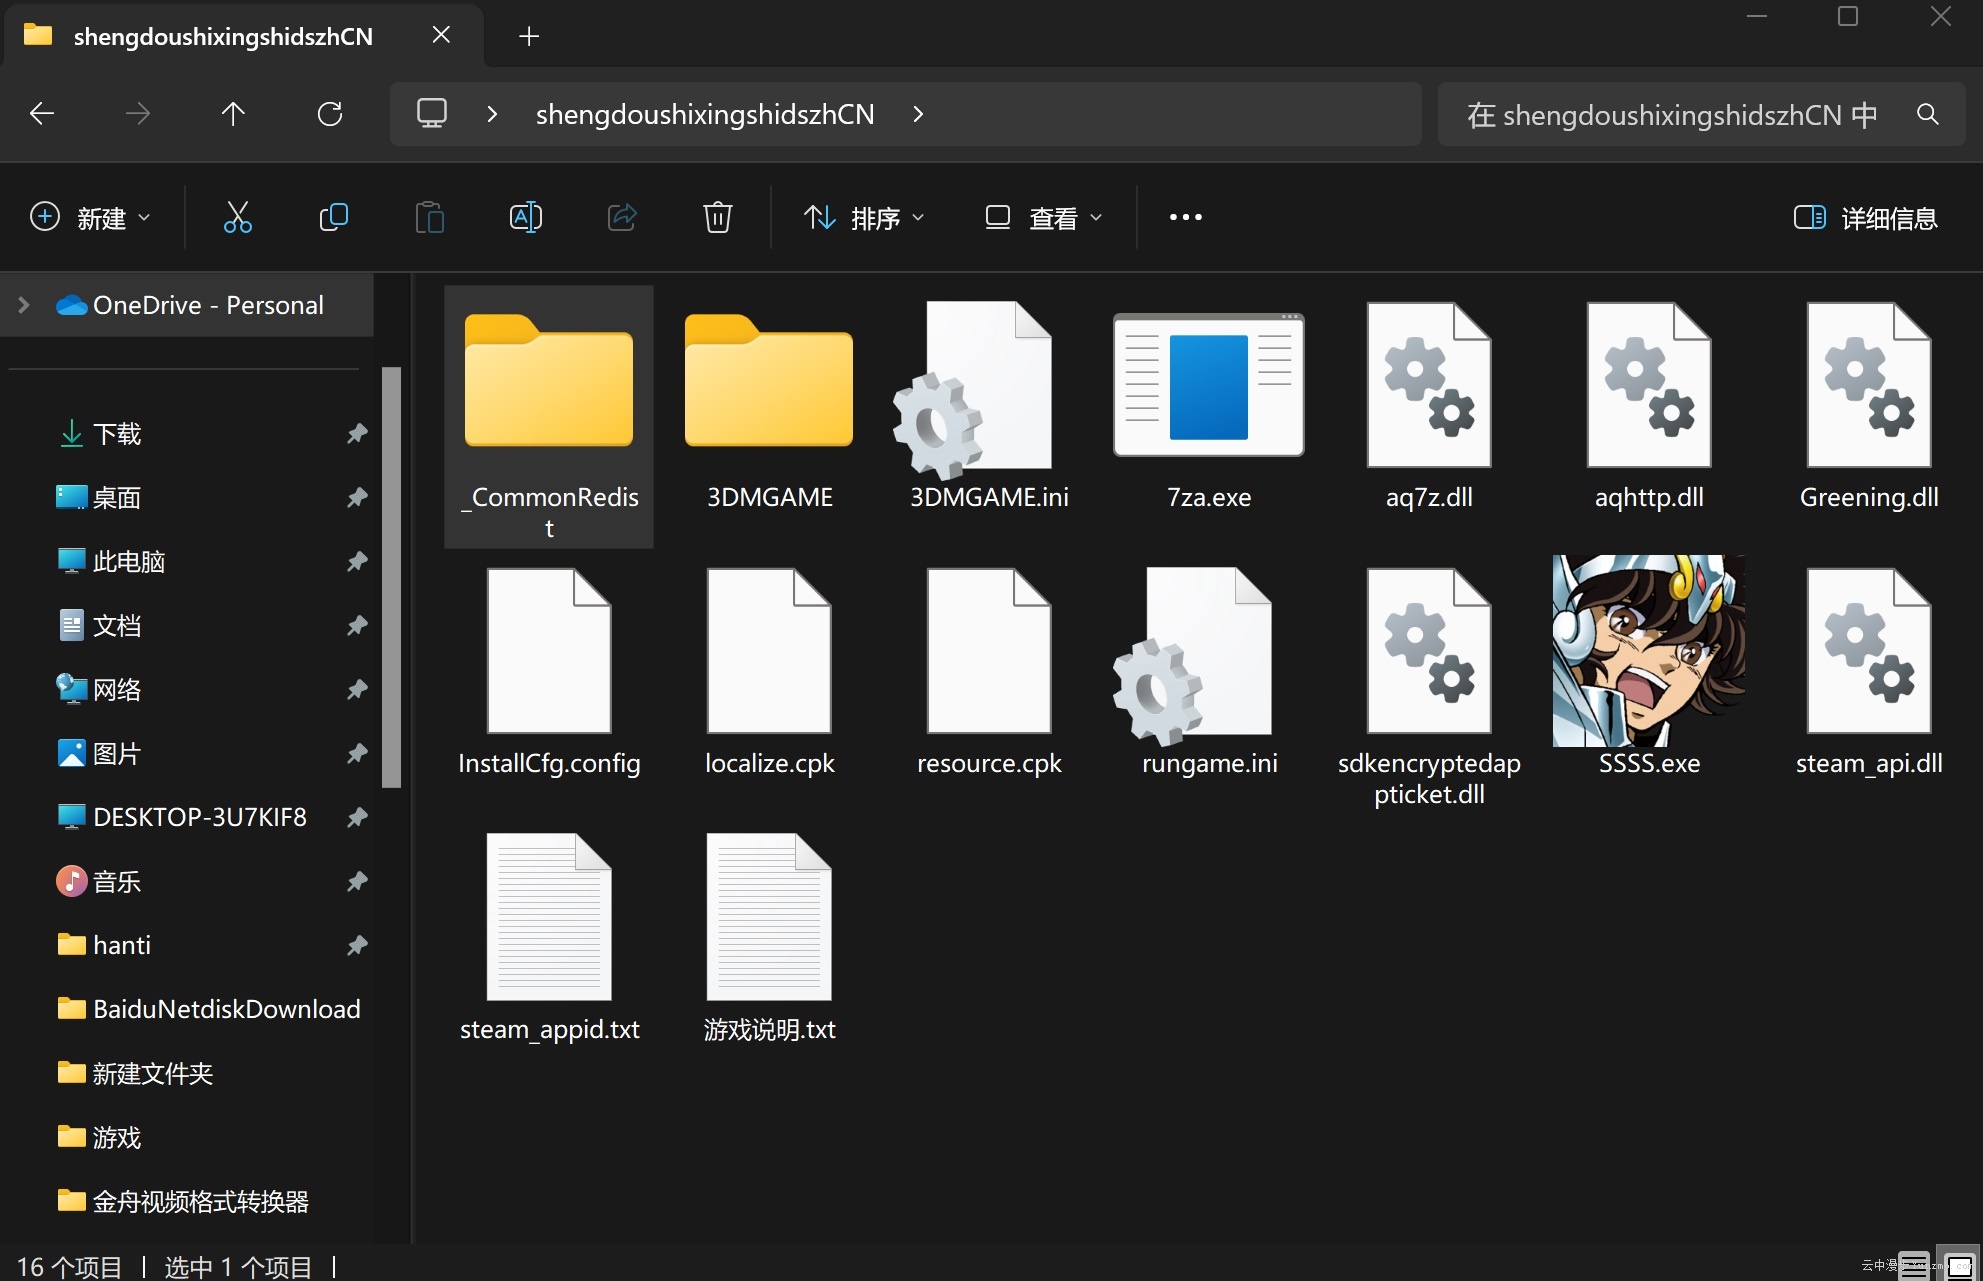Go forward with the right arrow
The image size is (1983, 1281).
click(x=138, y=114)
